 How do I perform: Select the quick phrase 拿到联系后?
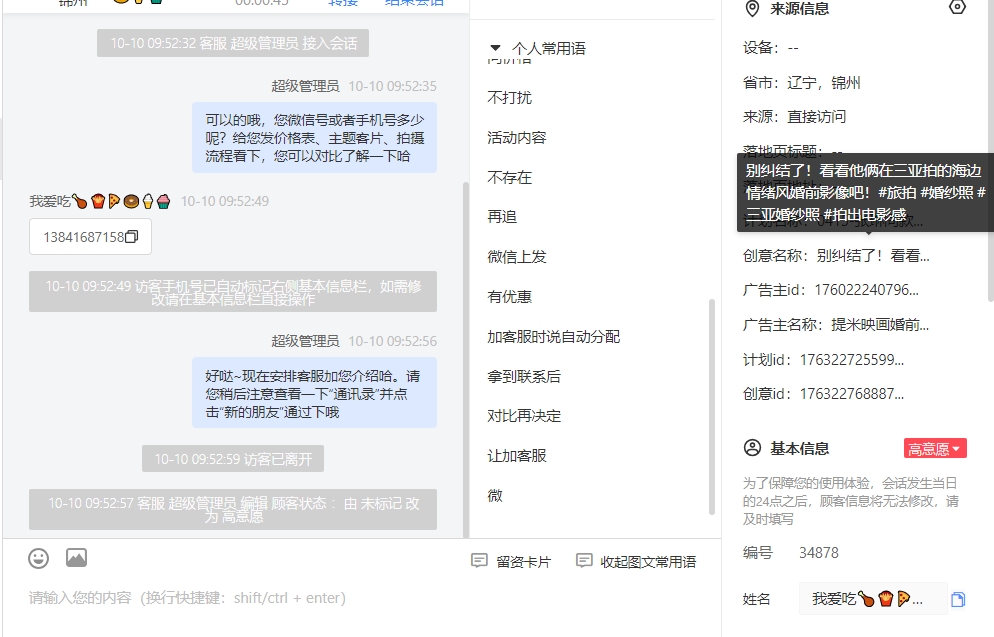click(524, 376)
